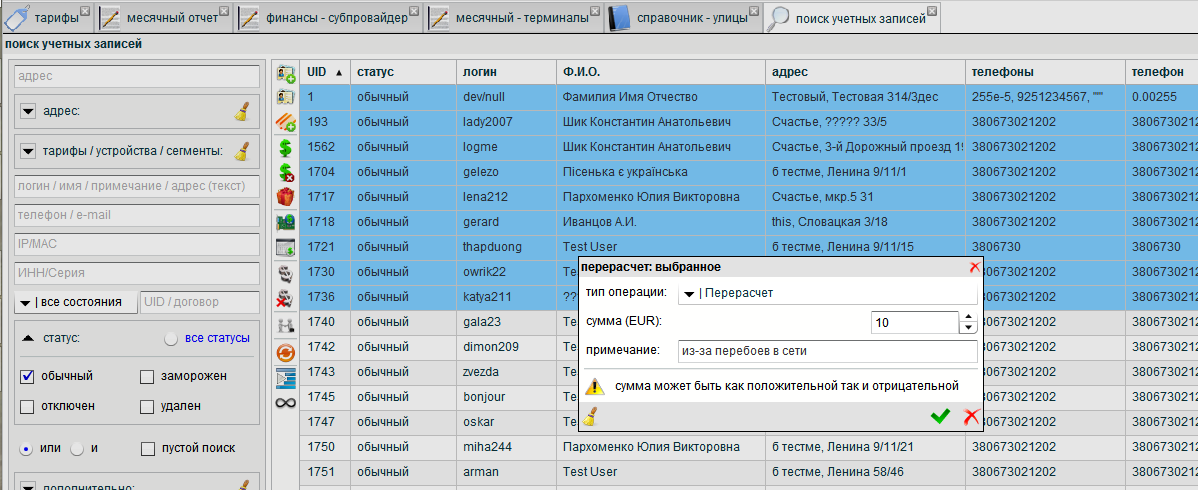Open the 'все состояния' dropdown
This screenshot has width=1198, height=490.
[x=24, y=302]
